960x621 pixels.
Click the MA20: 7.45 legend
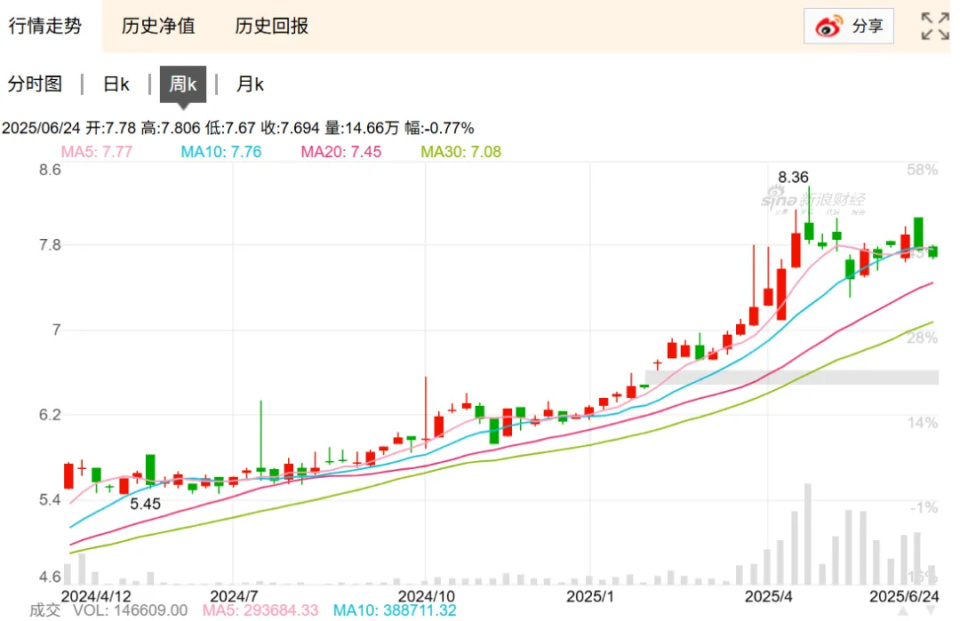point(341,151)
